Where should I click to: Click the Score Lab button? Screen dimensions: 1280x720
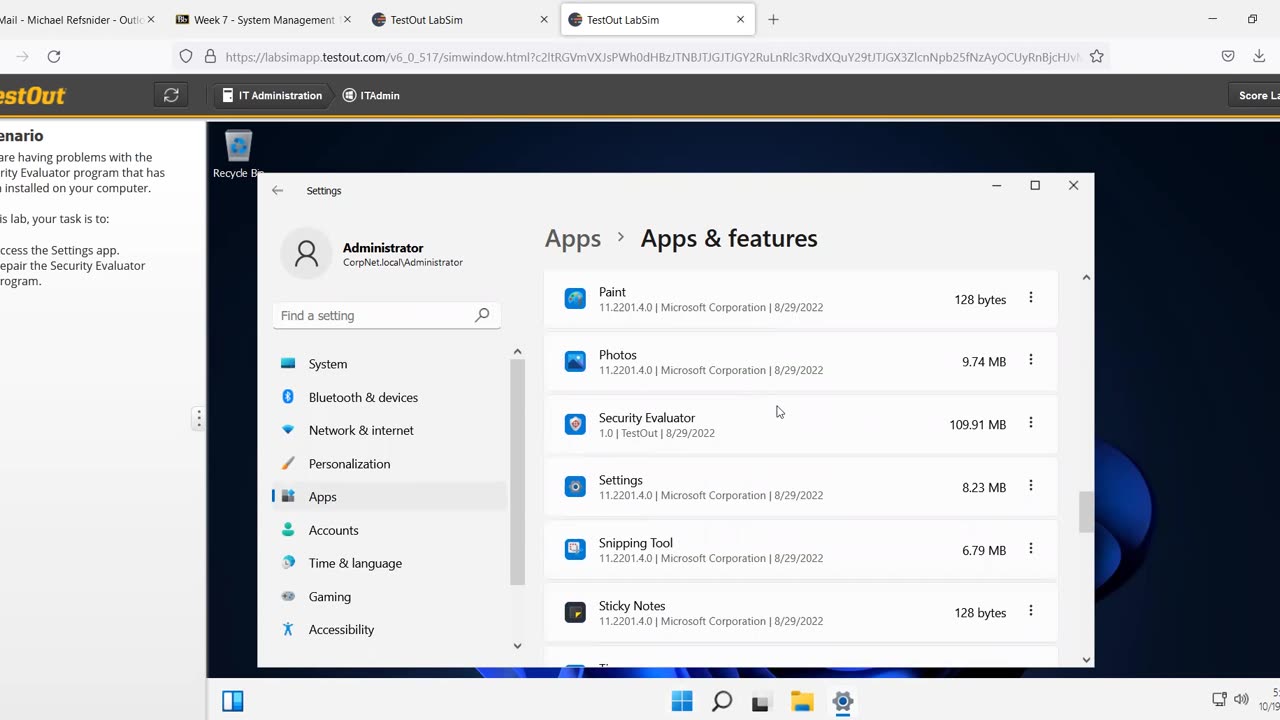point(1256,95)
